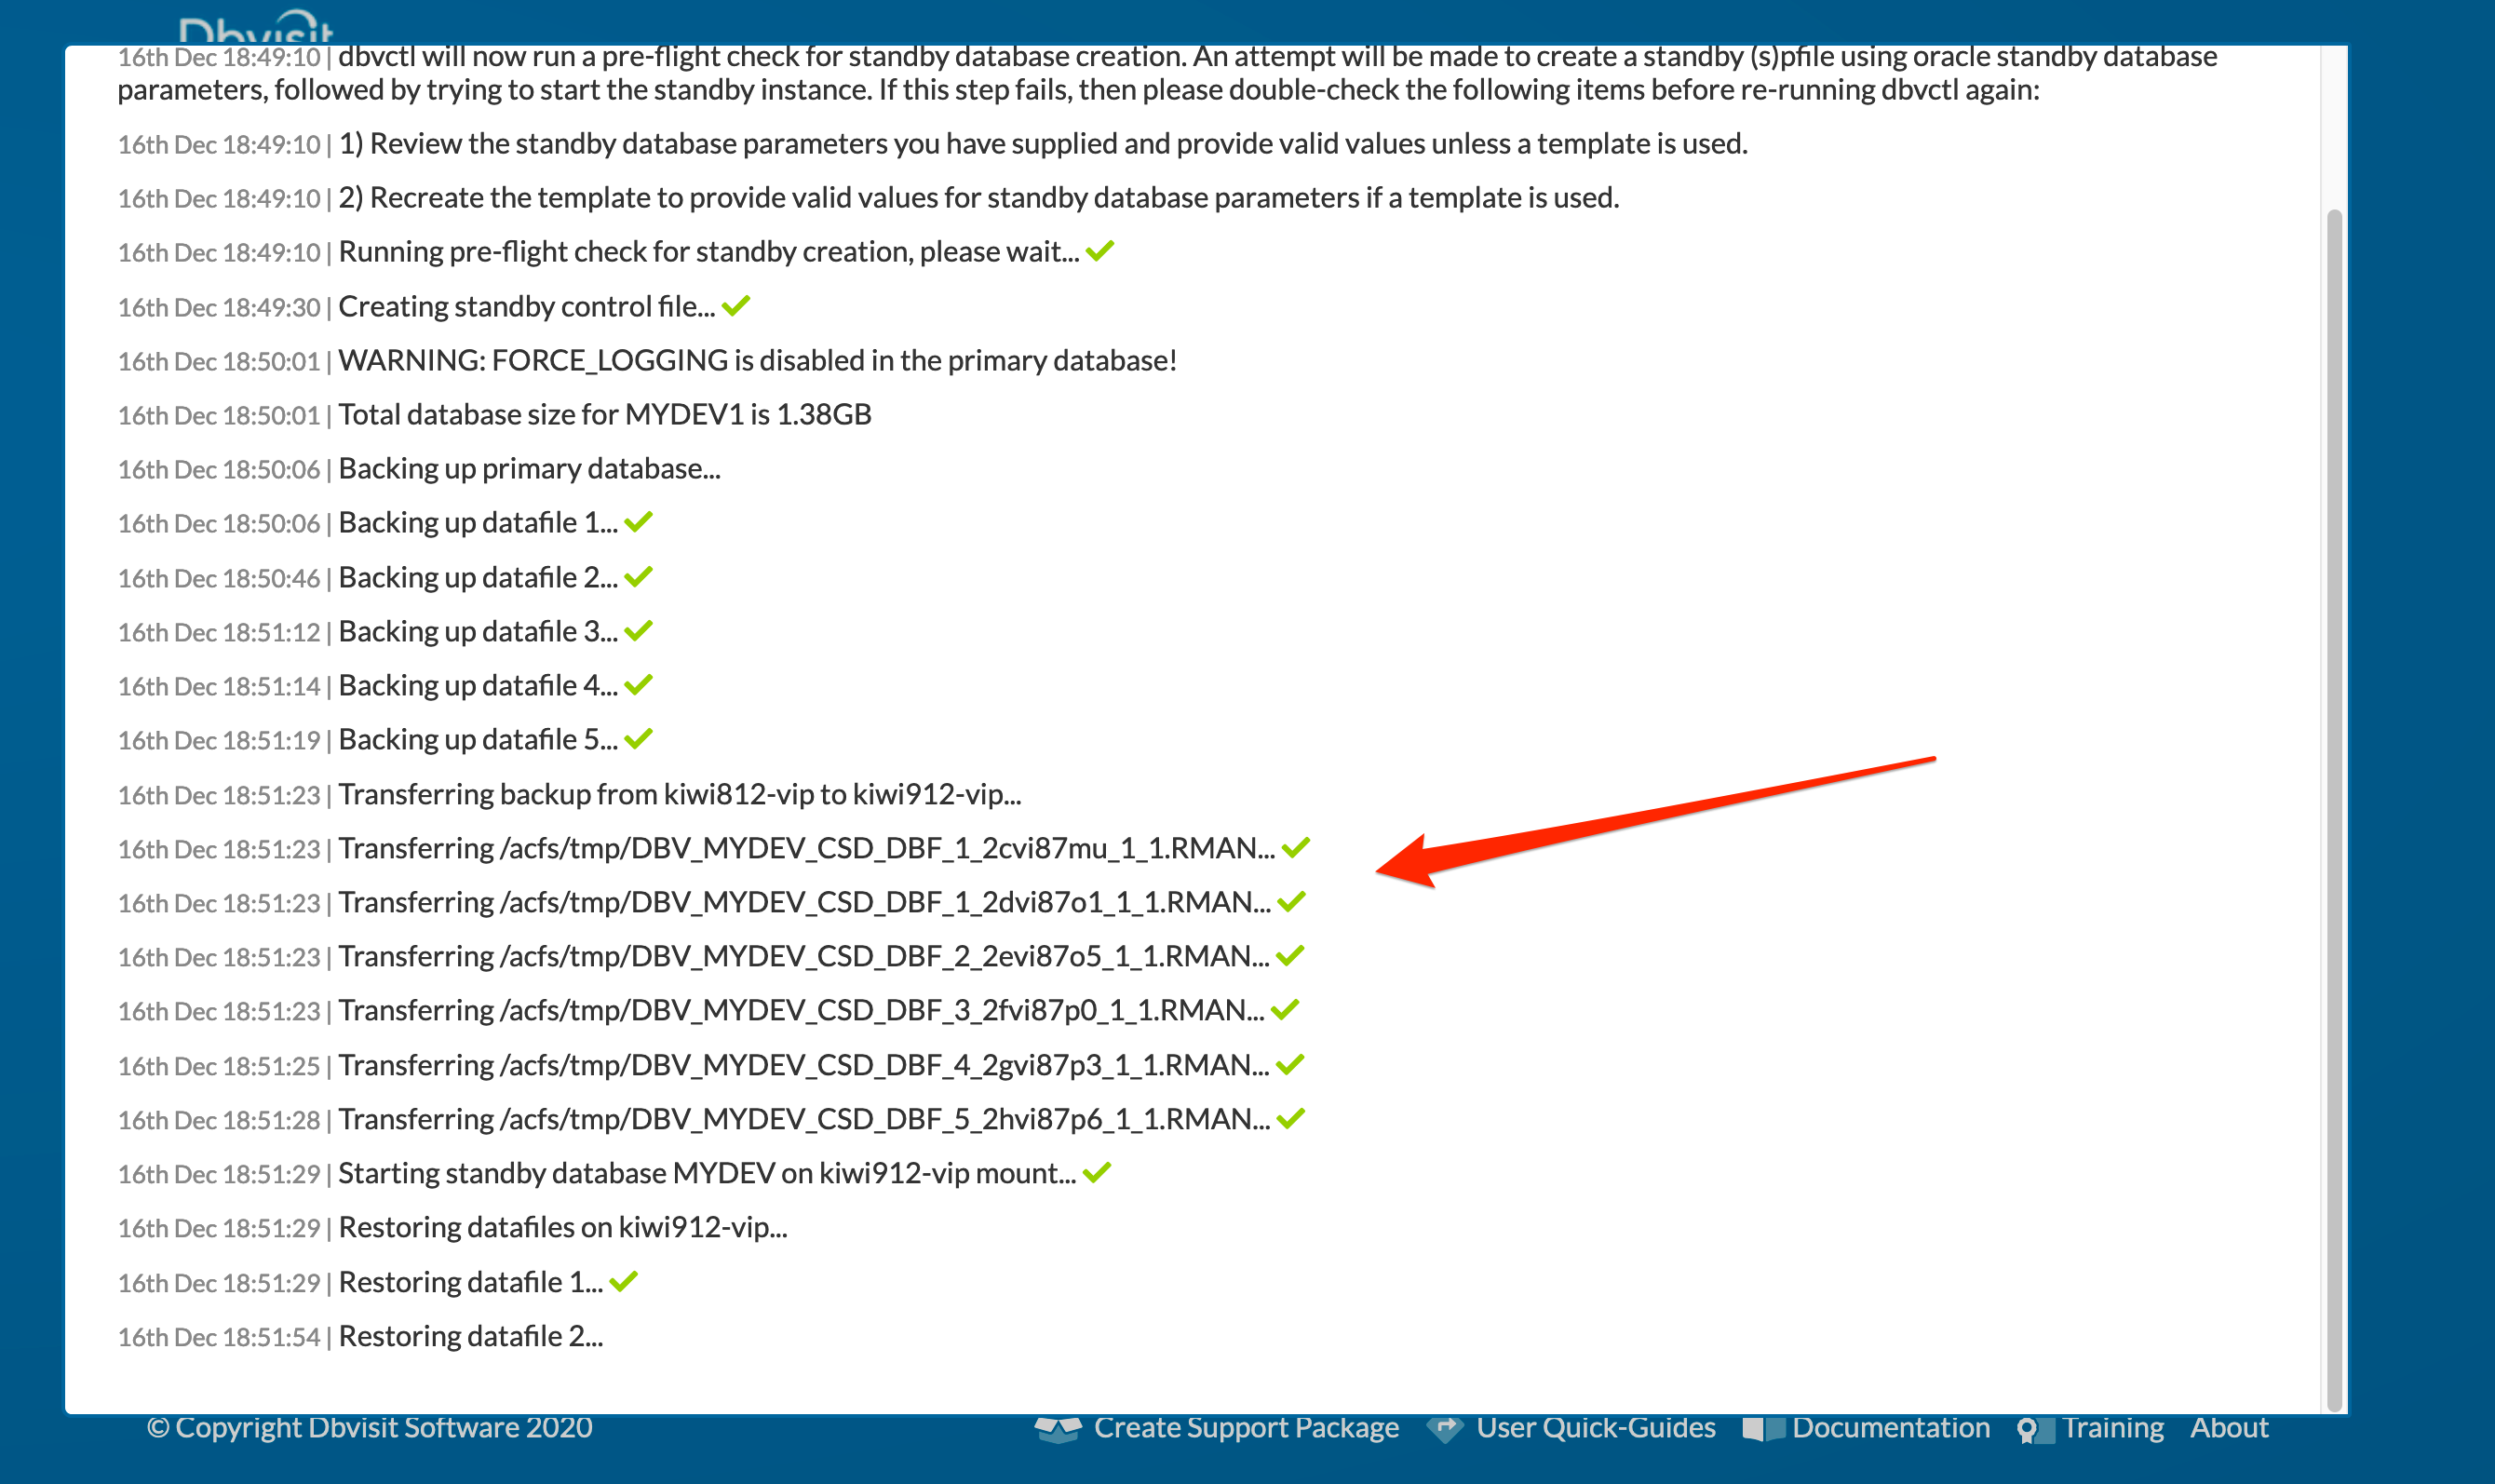The image size is (2495, 1484).
Task: Click the User Quick-Guides arrow icon
Action: click(x=1444, y=1429)
